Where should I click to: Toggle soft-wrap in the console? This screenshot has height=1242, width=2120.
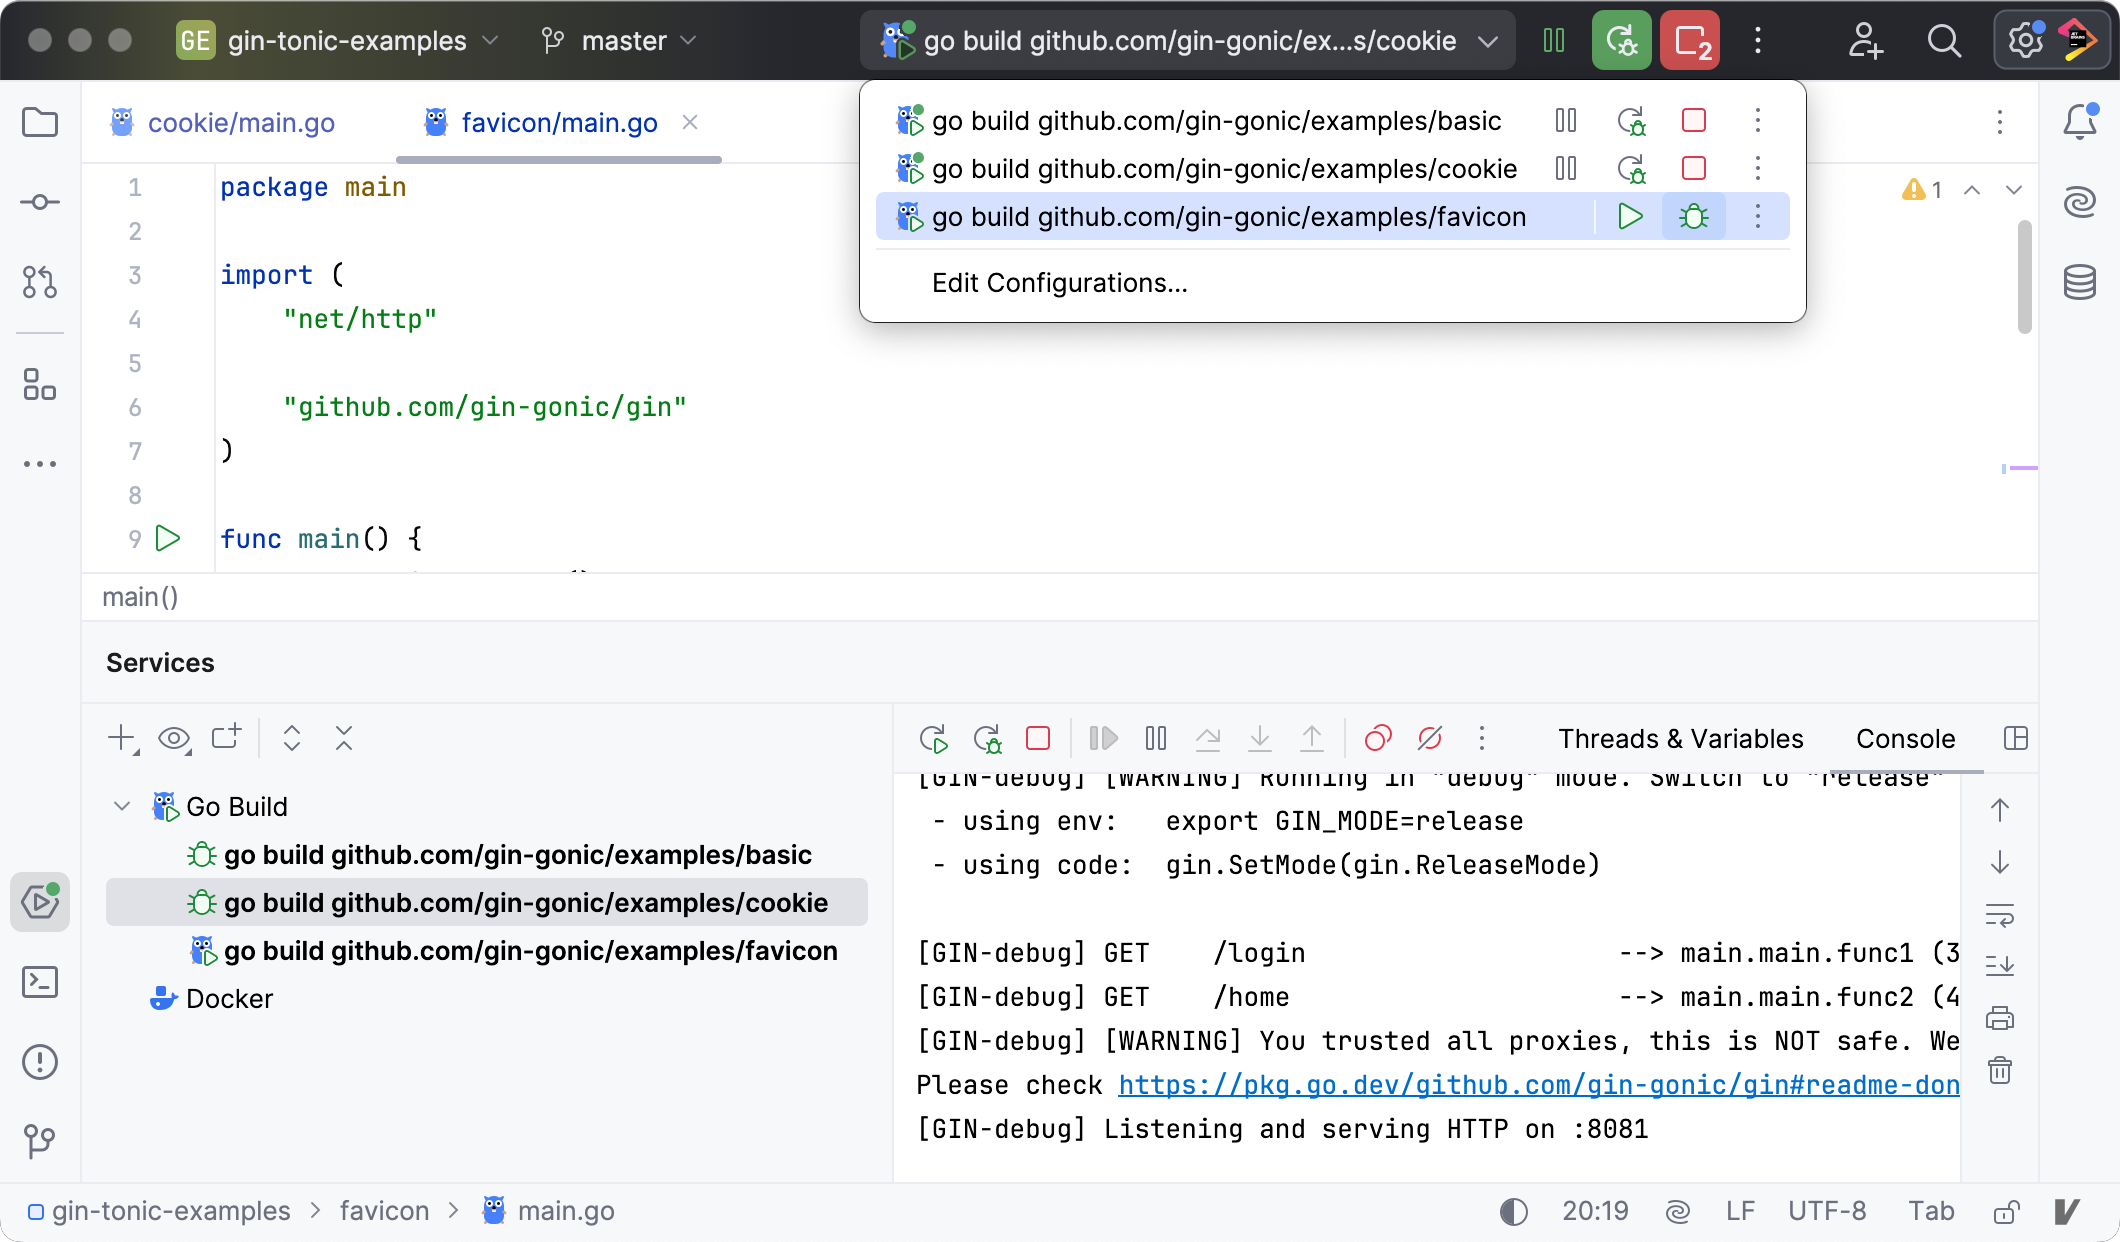coord(1999,915)
